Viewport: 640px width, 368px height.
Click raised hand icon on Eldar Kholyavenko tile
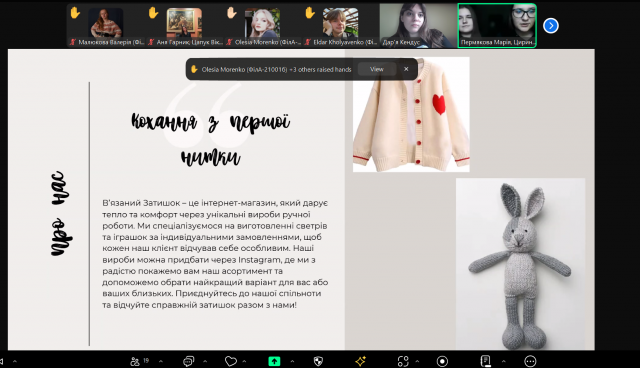point(310,13)
